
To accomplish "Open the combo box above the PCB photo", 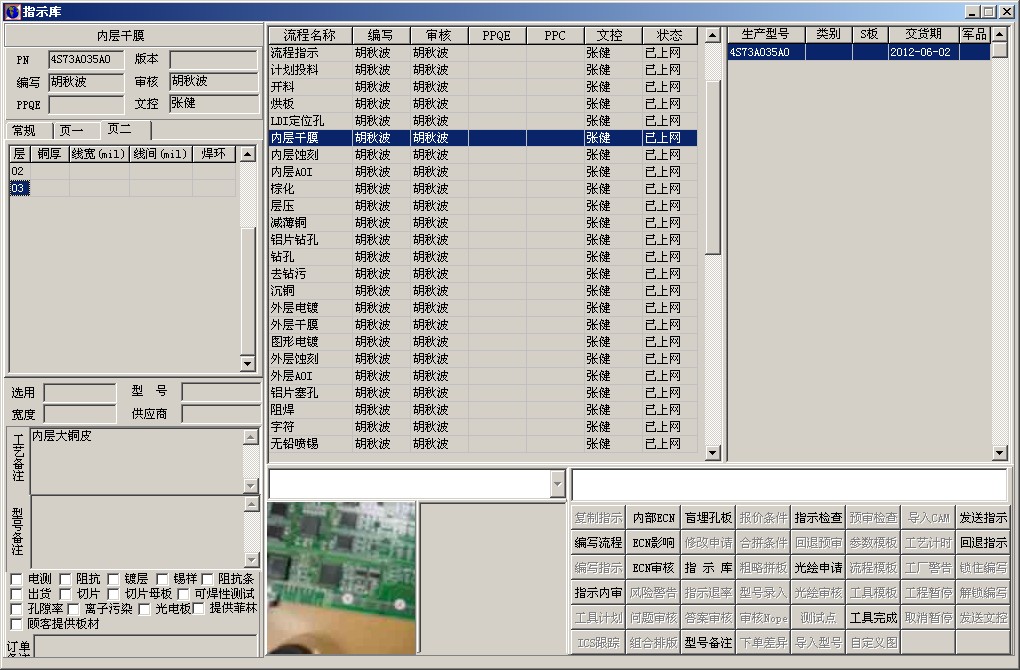I will tap(557, 484).
